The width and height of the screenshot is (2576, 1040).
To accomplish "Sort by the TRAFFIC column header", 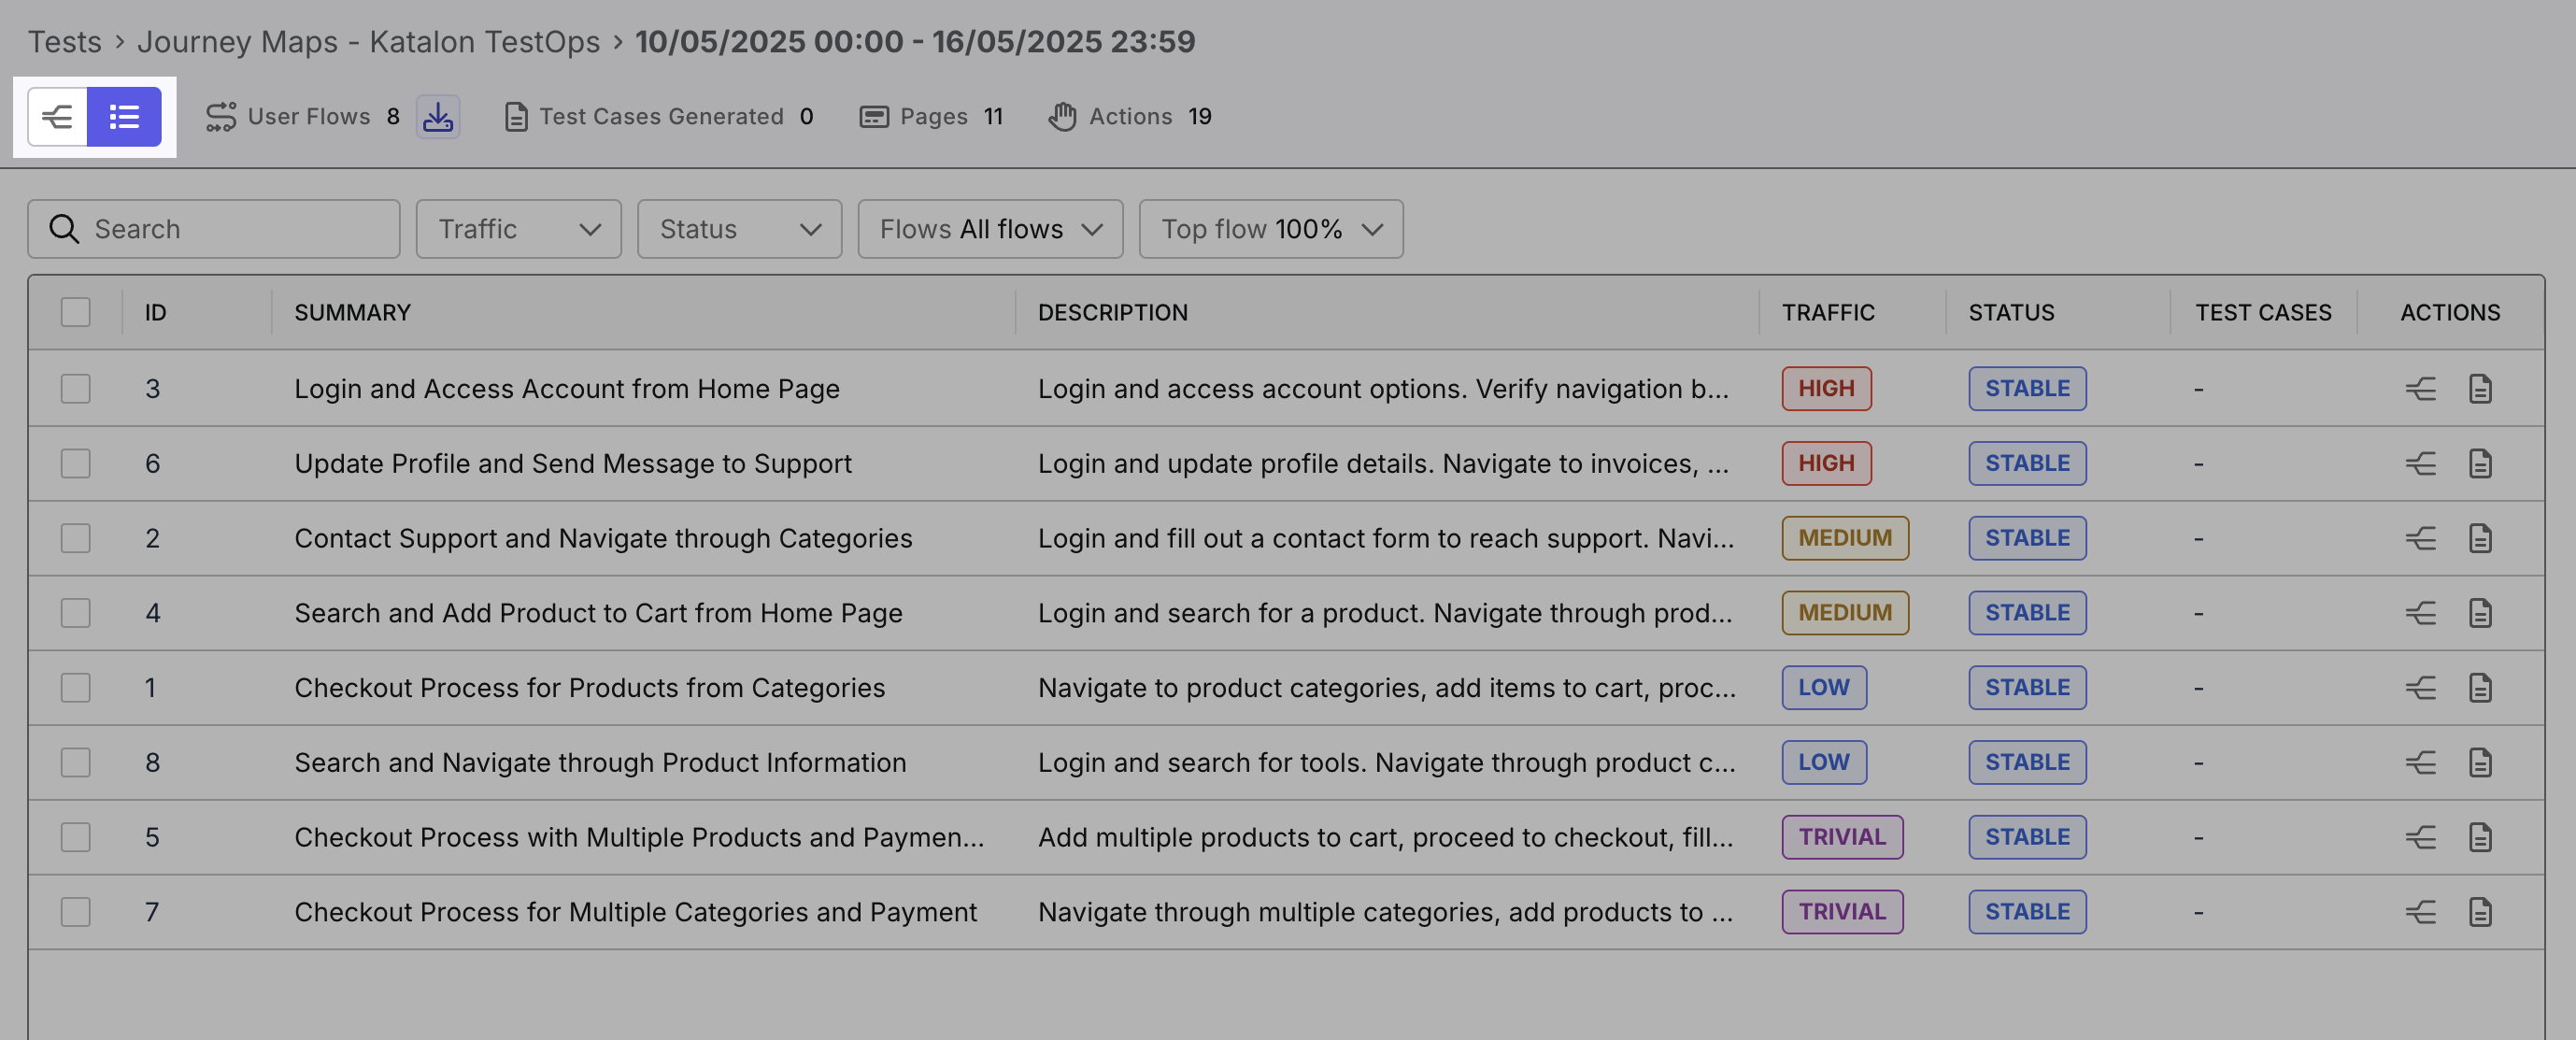I will pos(1827,312).
